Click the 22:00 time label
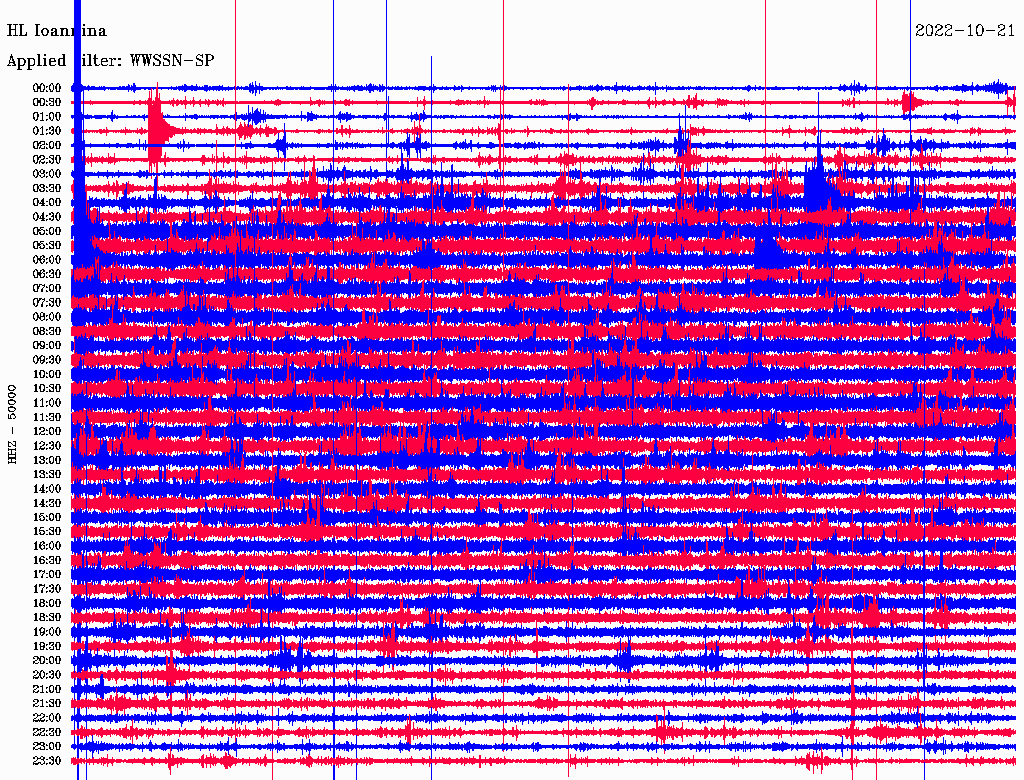This screenshot has height=780, width=1024. (x=47, y=718)
